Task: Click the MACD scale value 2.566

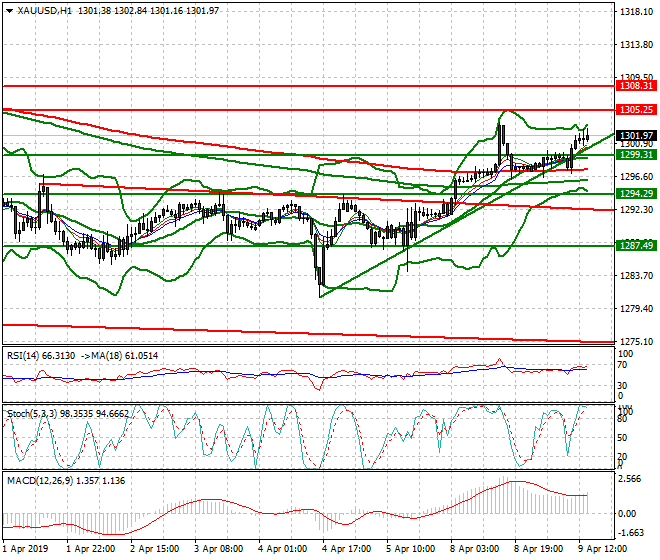Action: 630,479
